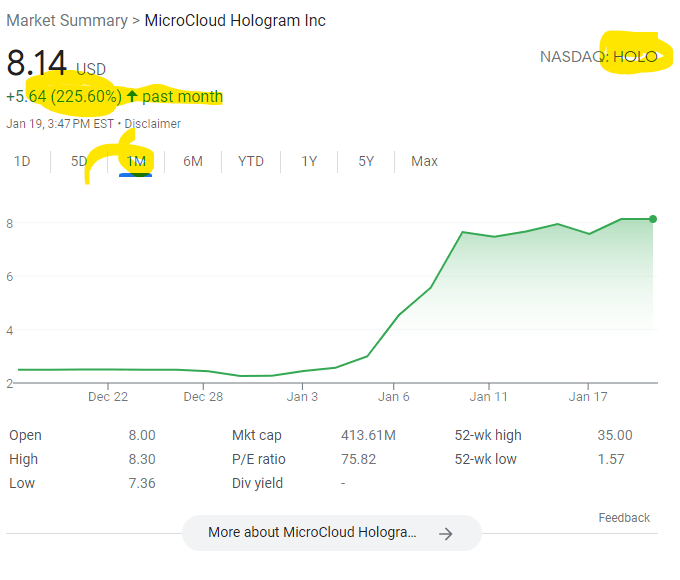Open the 1Y chart view
This screenshot has height=580, width=680.
tap(309, 161)
